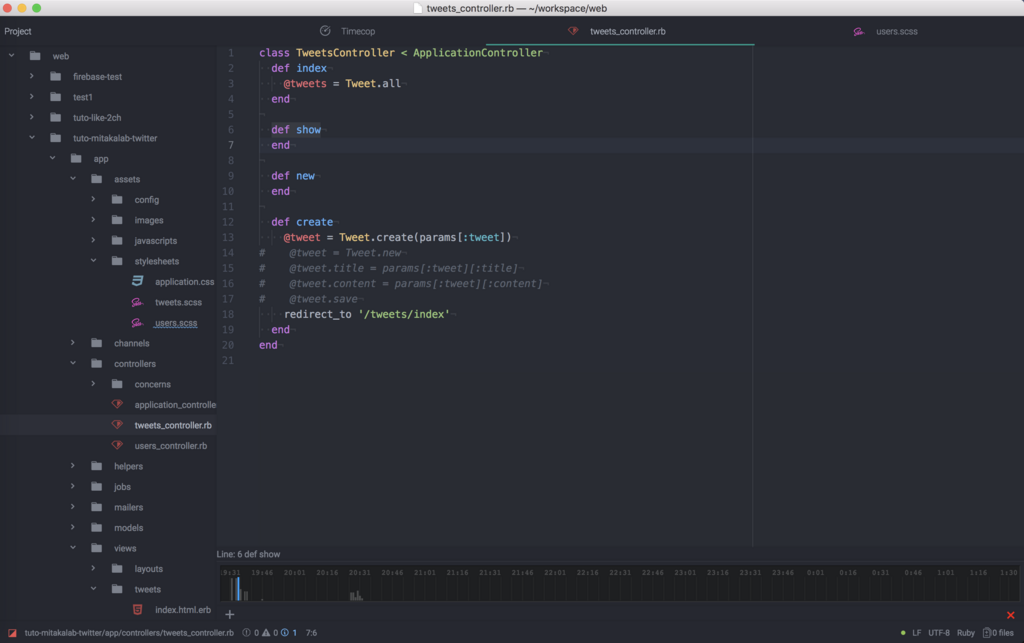Click the Ruby grammar selector
Viewport: 1024px width, 643px height.
965,633
